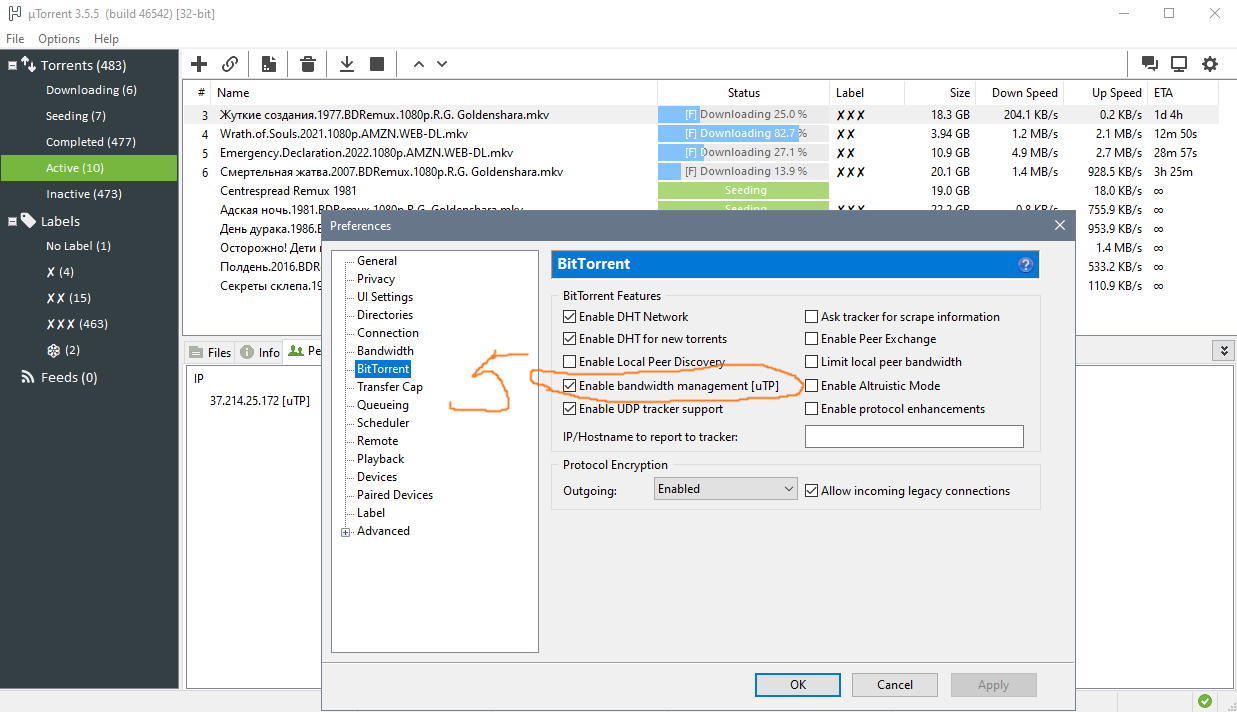Click the Downloading 82.7 % progress bar
1237x712 pixels.
(x=743, y=134)
